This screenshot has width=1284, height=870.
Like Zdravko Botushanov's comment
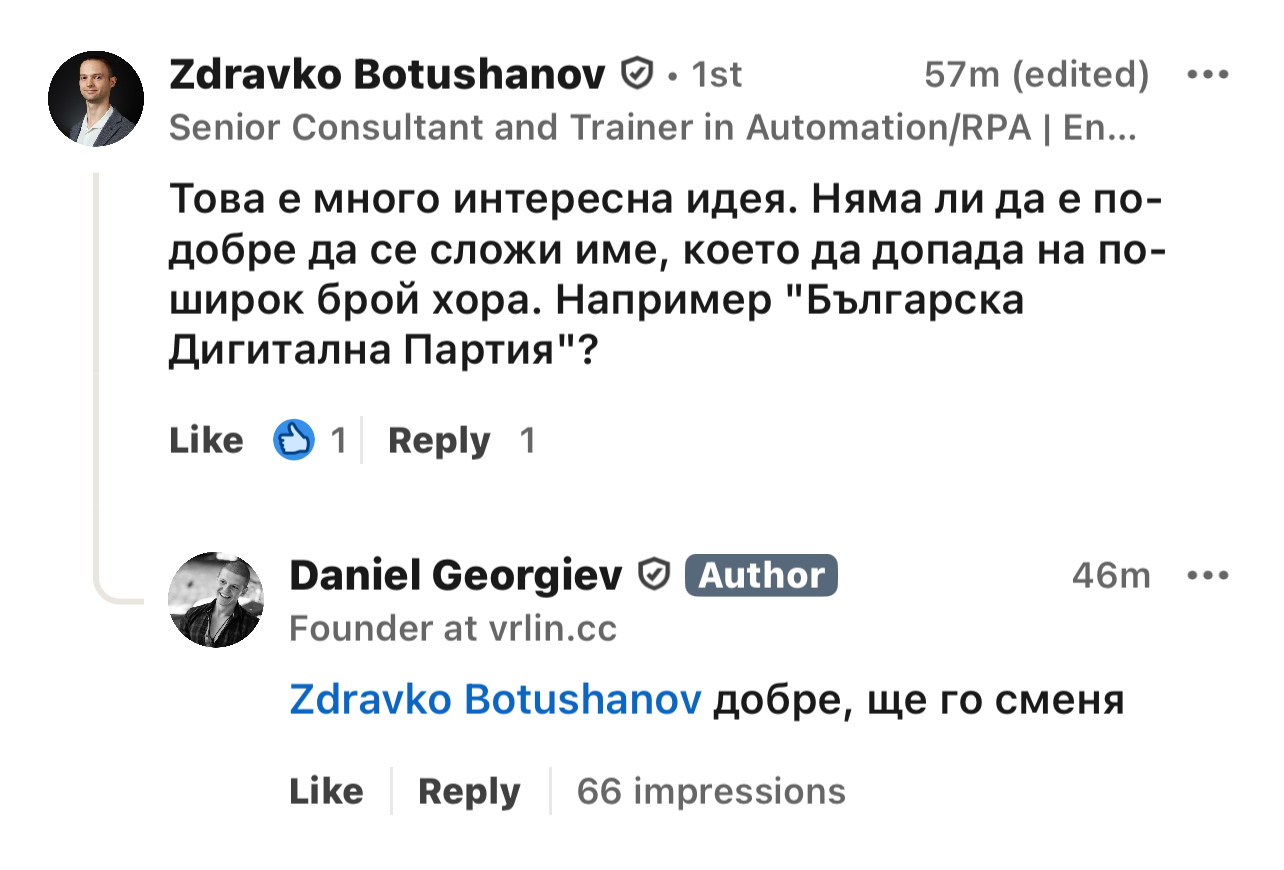click(206, 440)
